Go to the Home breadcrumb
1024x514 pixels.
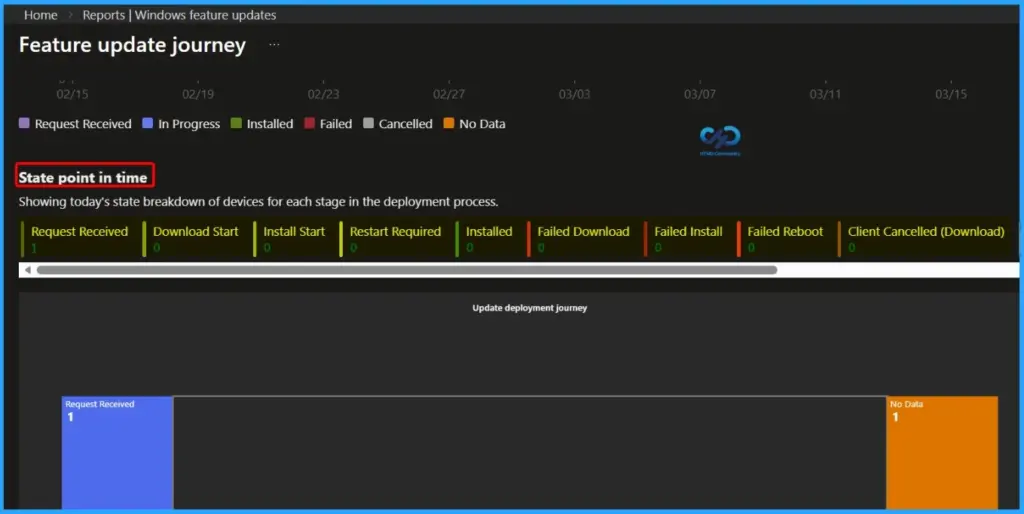click(40, 15)
